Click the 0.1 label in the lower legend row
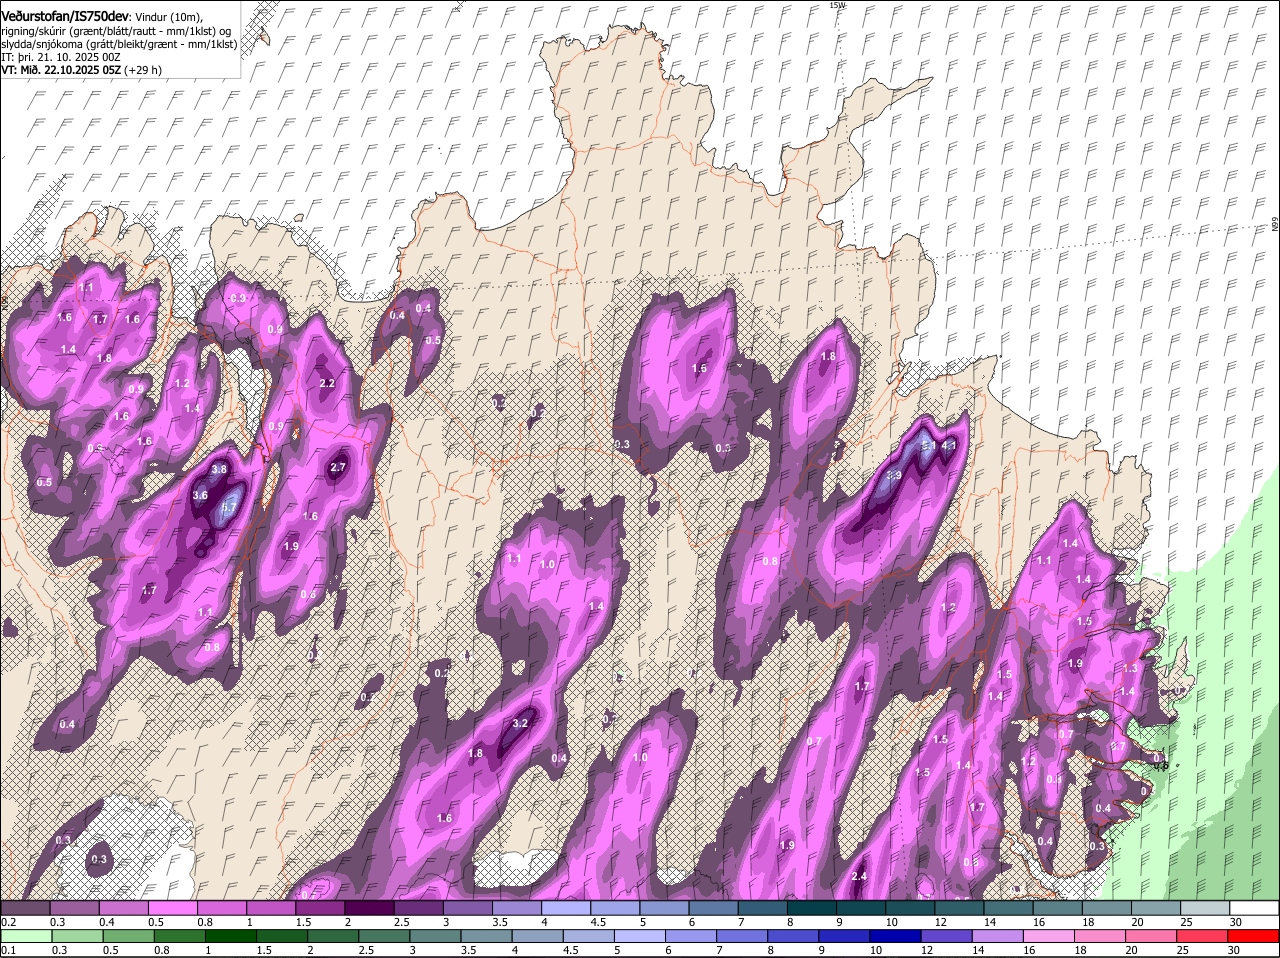This screenshot has height=958, width=1280. pos(8,950)
